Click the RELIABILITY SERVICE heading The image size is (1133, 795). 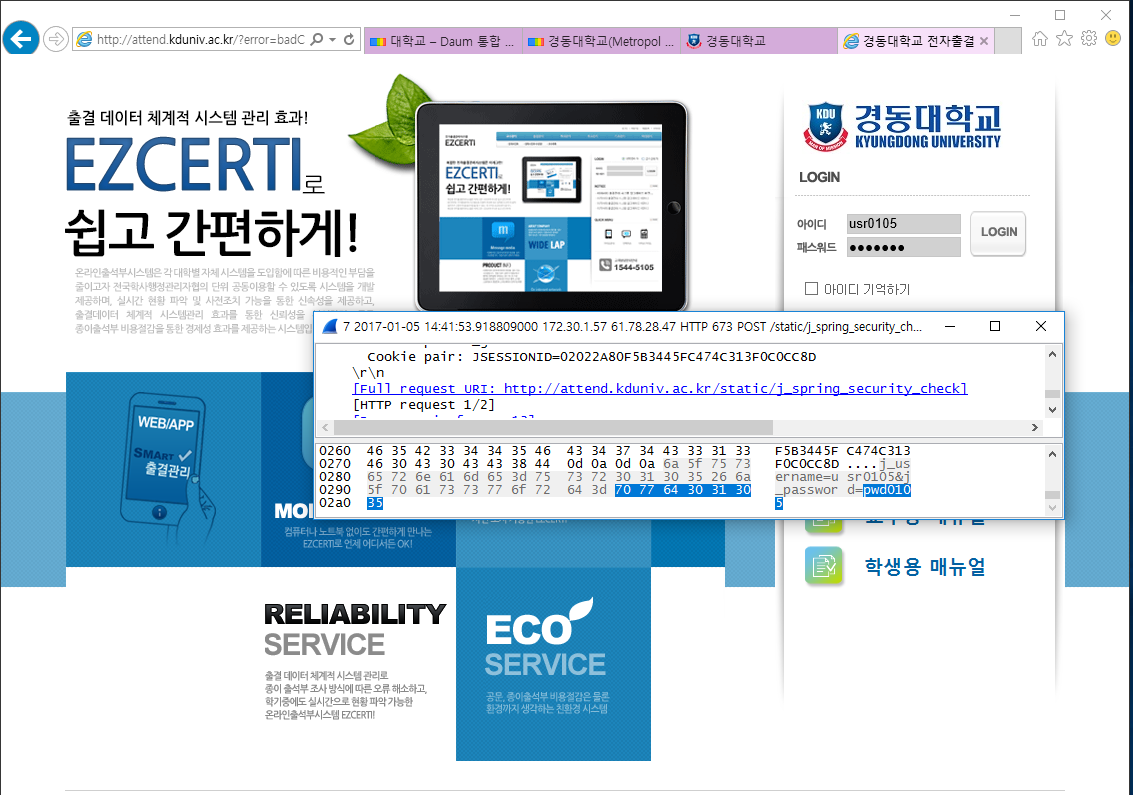(x=354, y=629)
